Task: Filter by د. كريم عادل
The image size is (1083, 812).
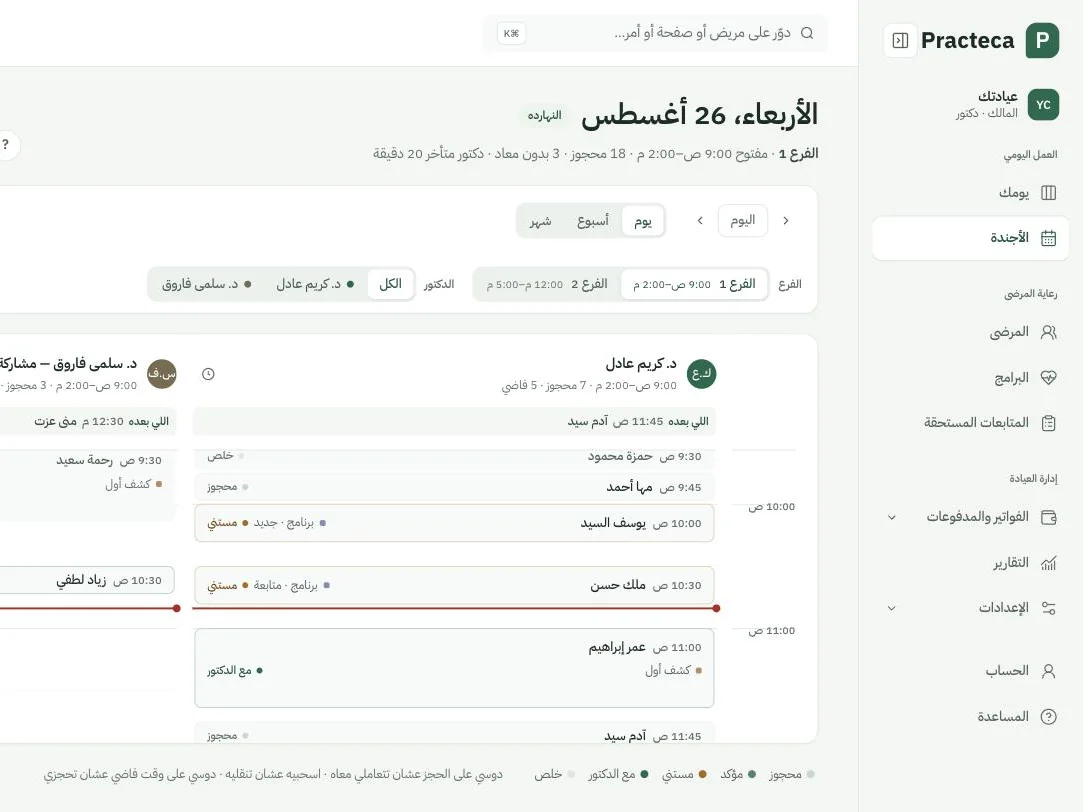Action: tap(315, 284)
